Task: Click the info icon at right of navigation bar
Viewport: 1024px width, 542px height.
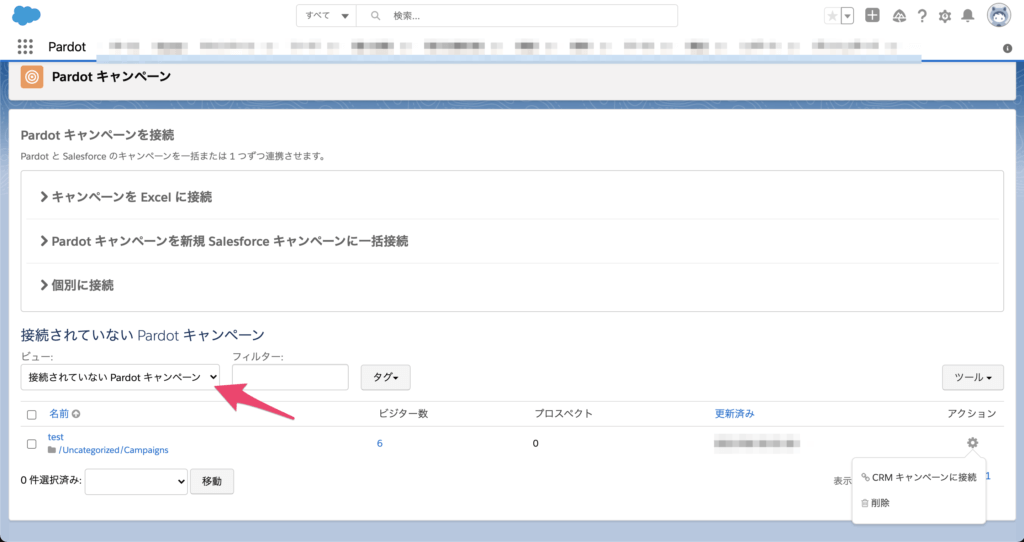Action: 1008,48
